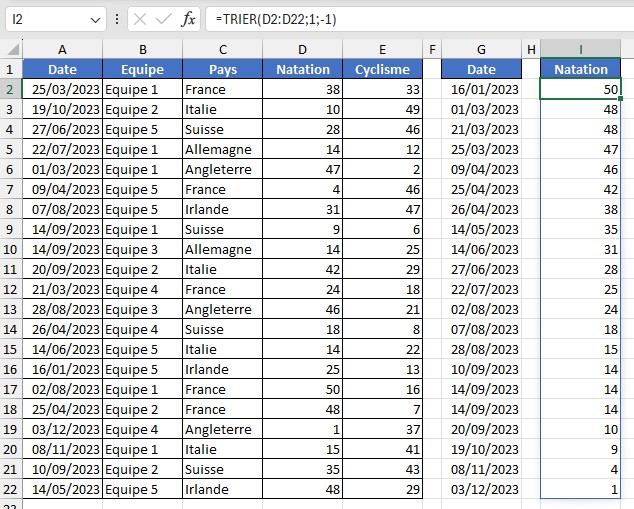Click the cell containing Allemagne in row 5
634x509 pixels.
point(222,149)
